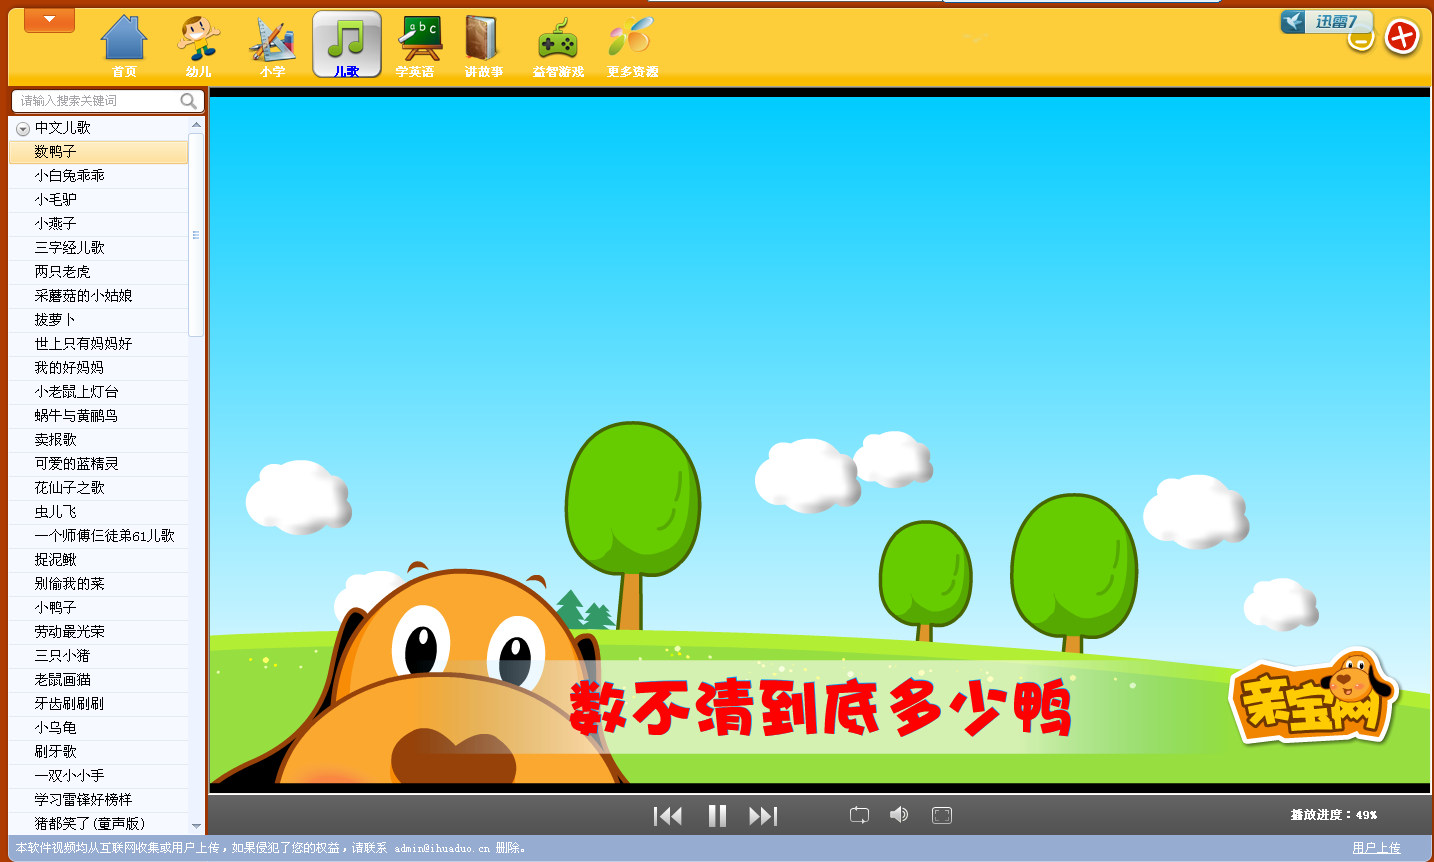Play the song 三只小猪
1434x862 pixels.
point(98,656)
